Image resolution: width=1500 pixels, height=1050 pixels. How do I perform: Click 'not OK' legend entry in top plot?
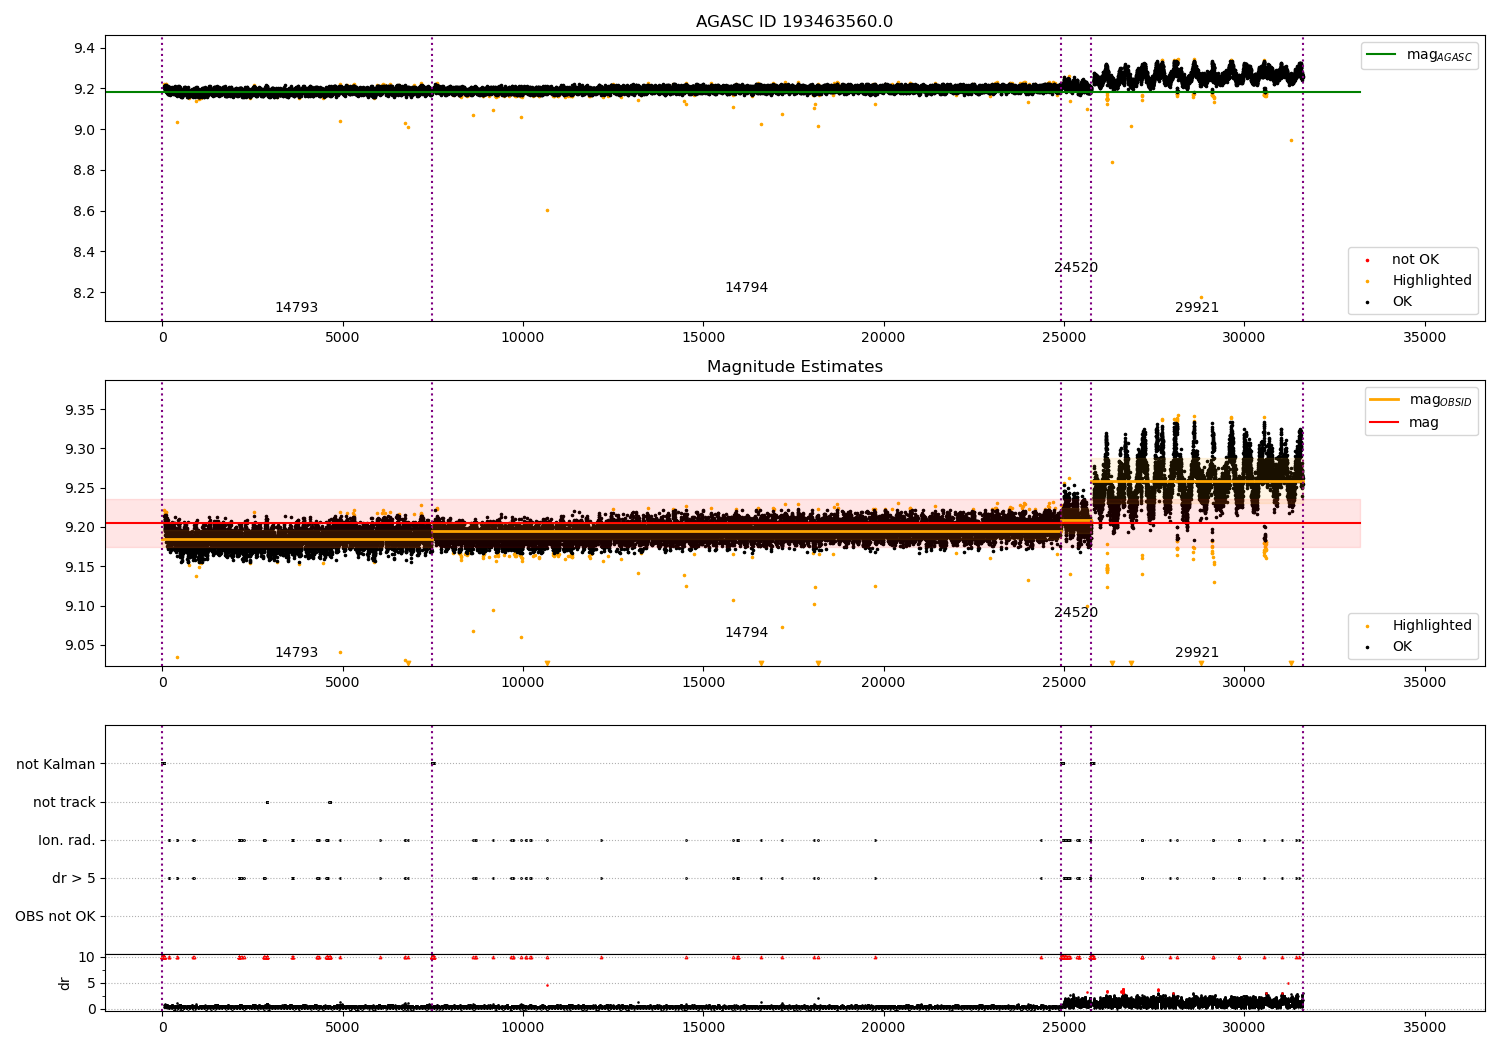pyautogui.click(x=1415, y=260)
